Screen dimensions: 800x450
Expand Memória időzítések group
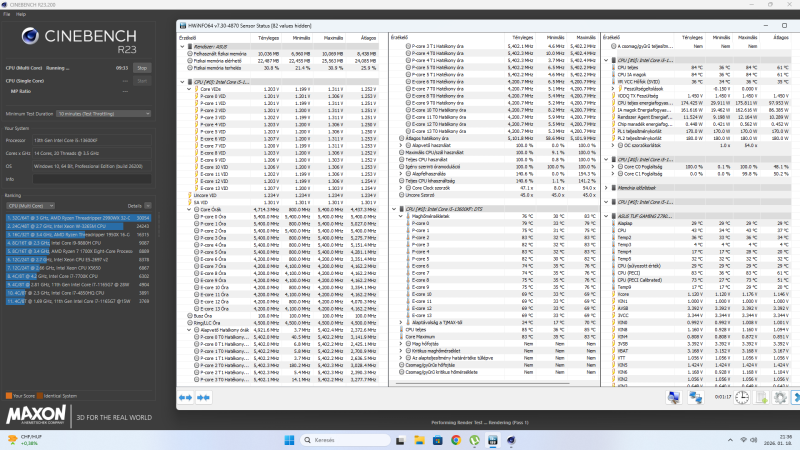607,188
